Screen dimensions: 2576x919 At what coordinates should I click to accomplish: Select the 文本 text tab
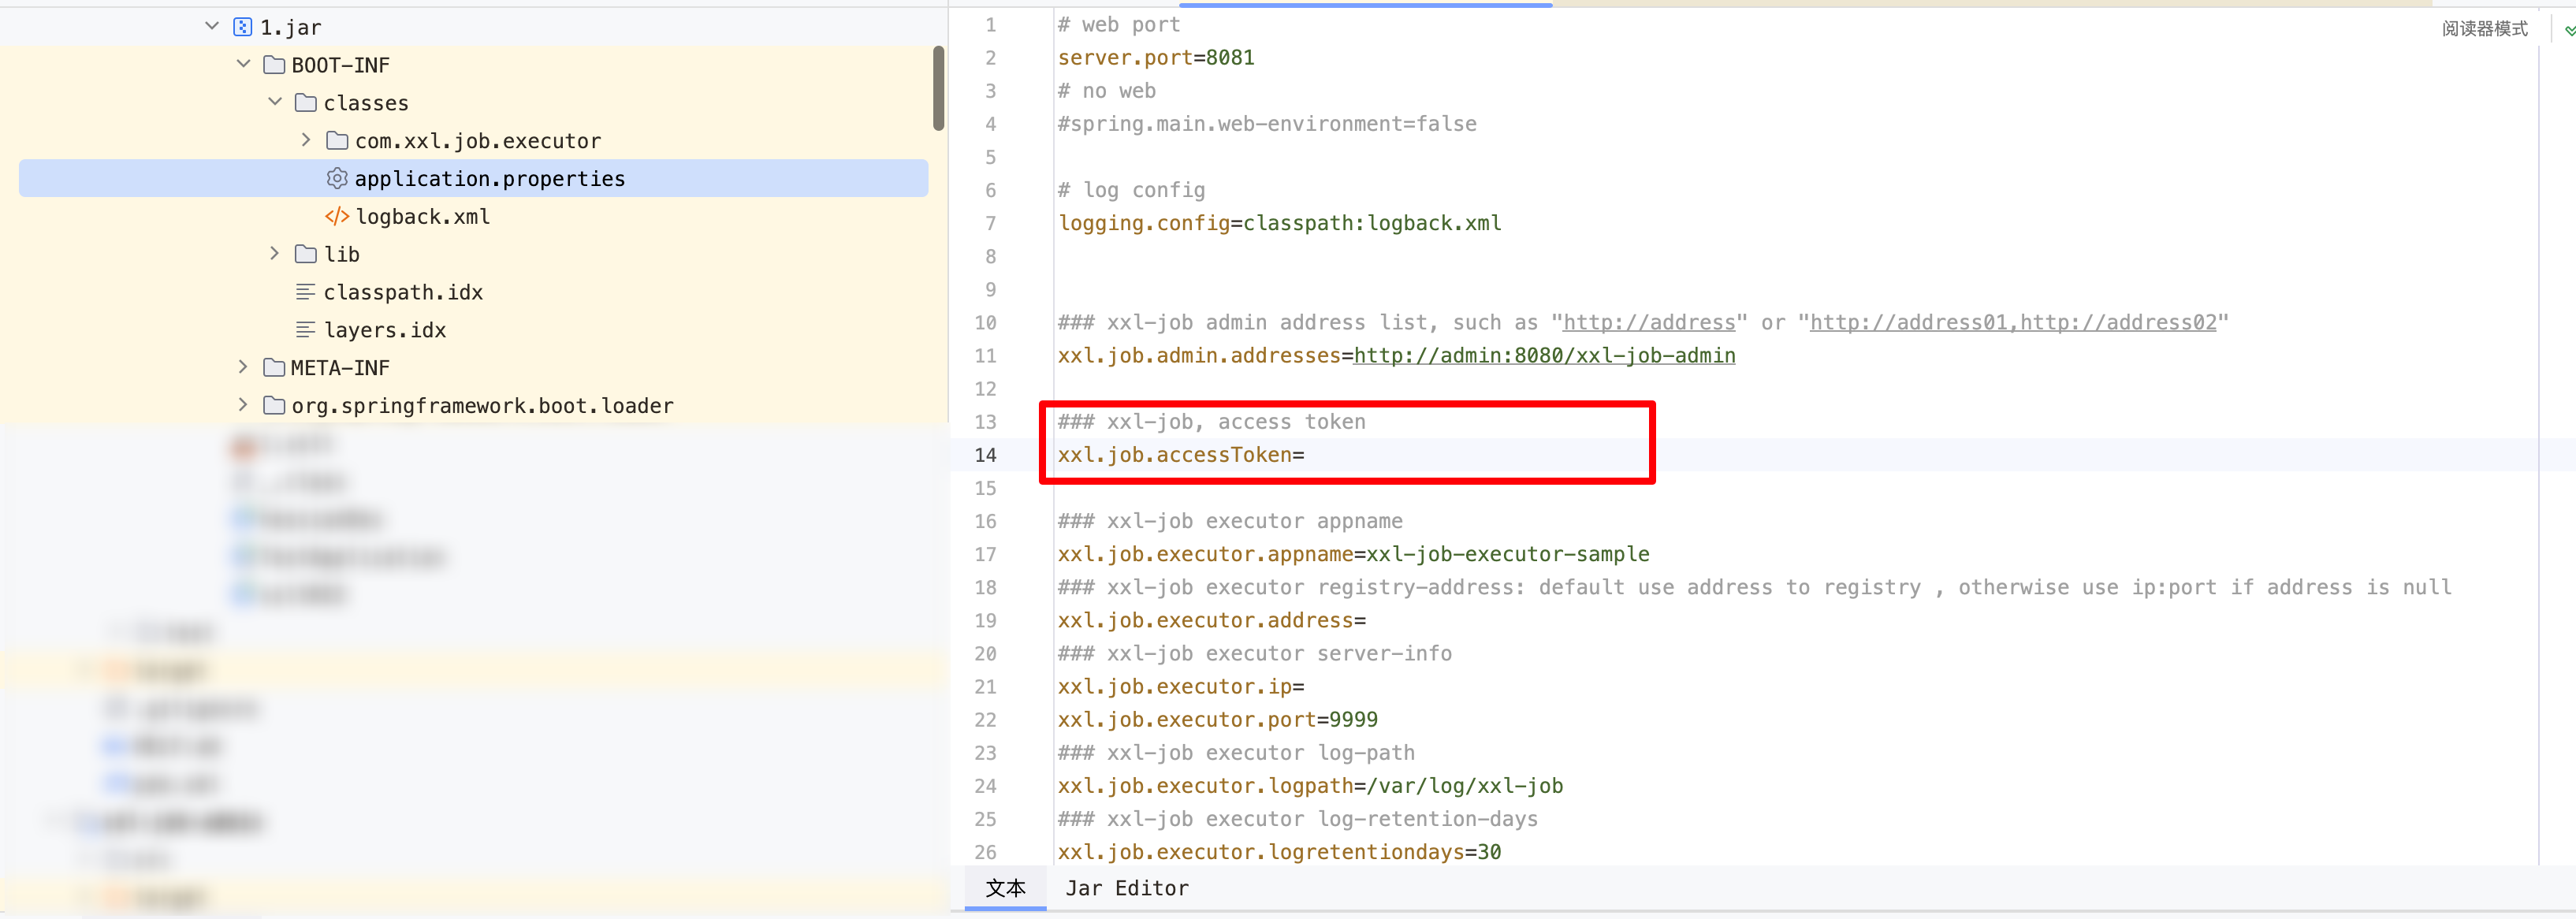point(1005,888)
